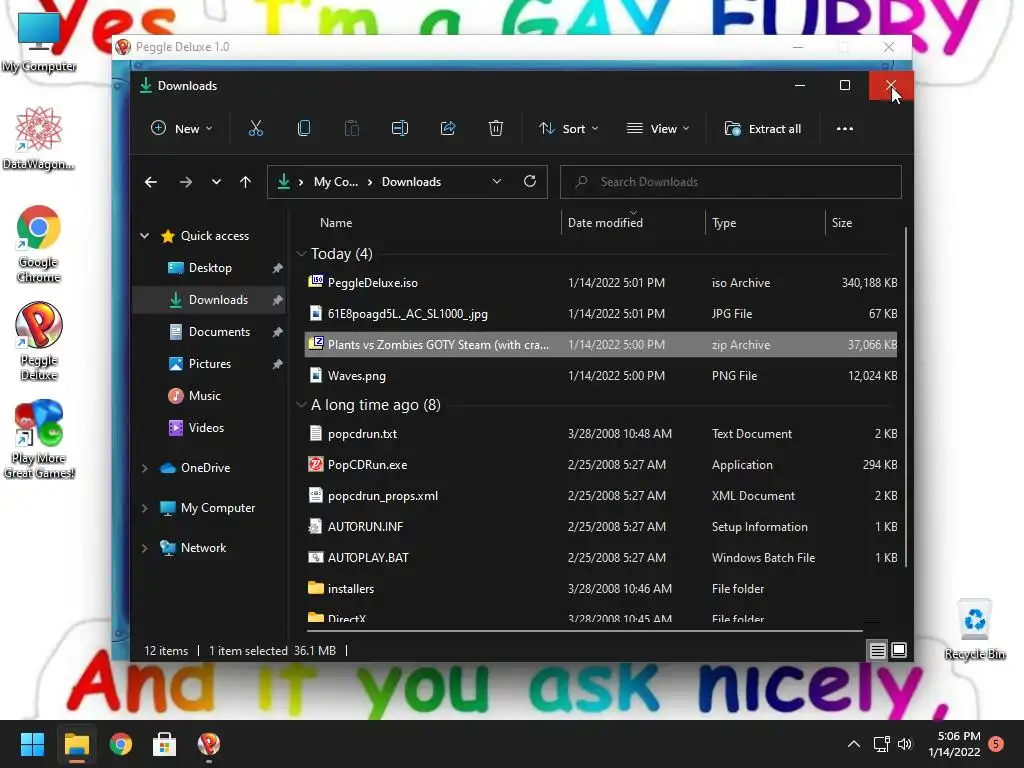Image resolution: width=1024 pixels, height=768 pixels.
Task: Click the vertical scrollbar of file list
Action: 905,396
